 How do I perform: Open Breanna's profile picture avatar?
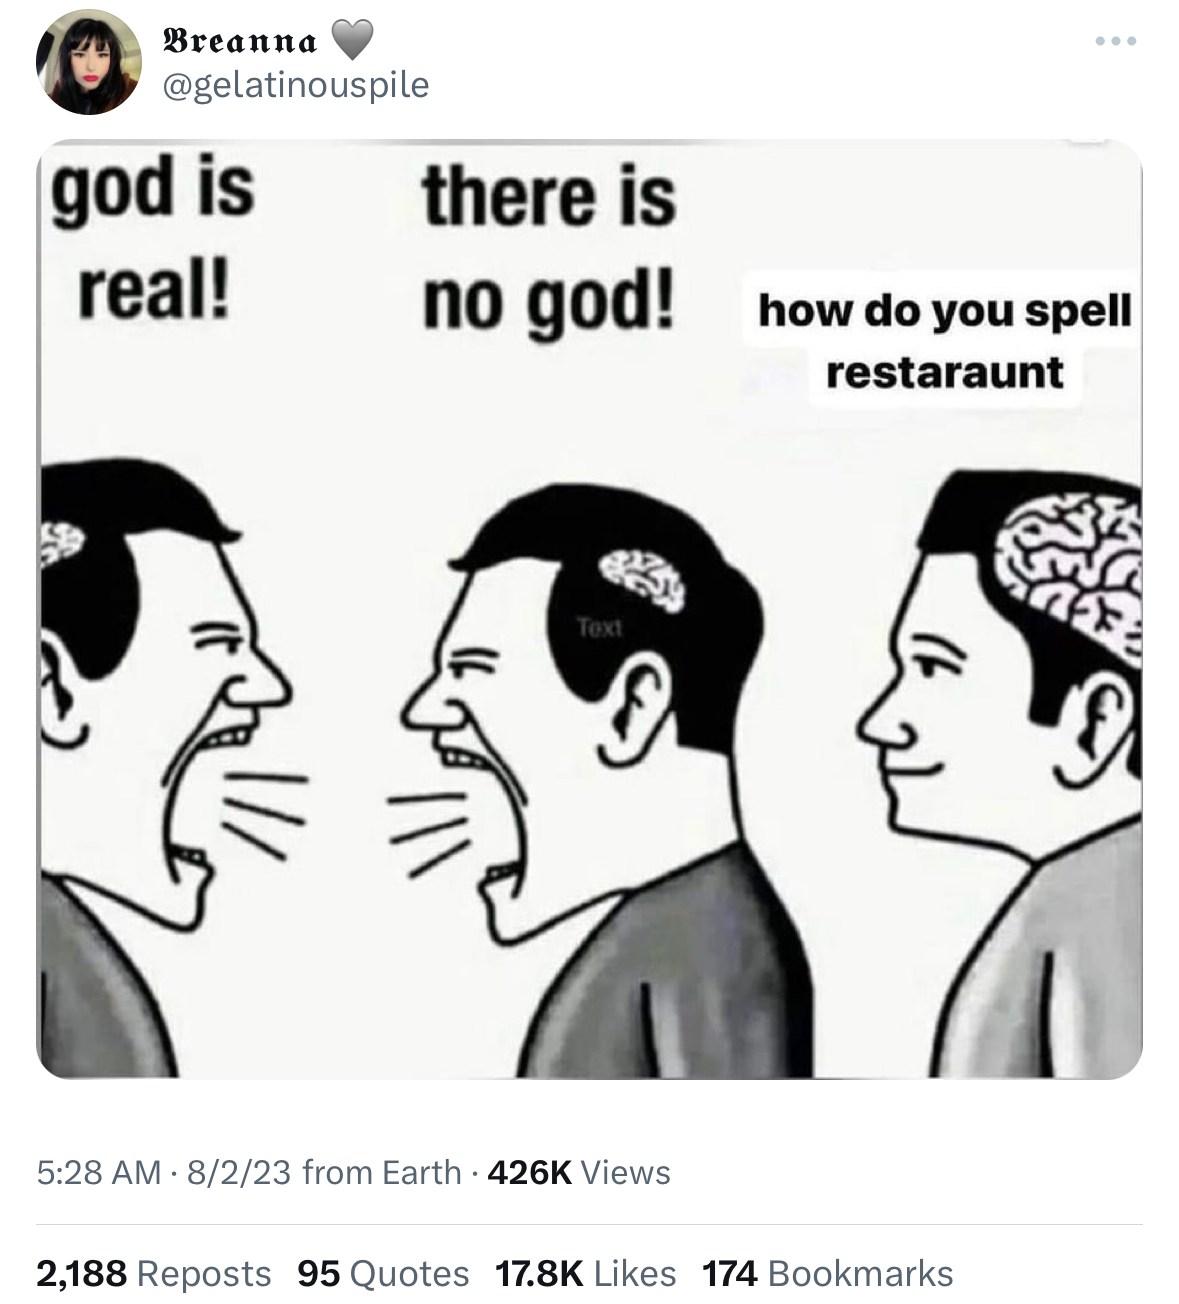[89, 63]
